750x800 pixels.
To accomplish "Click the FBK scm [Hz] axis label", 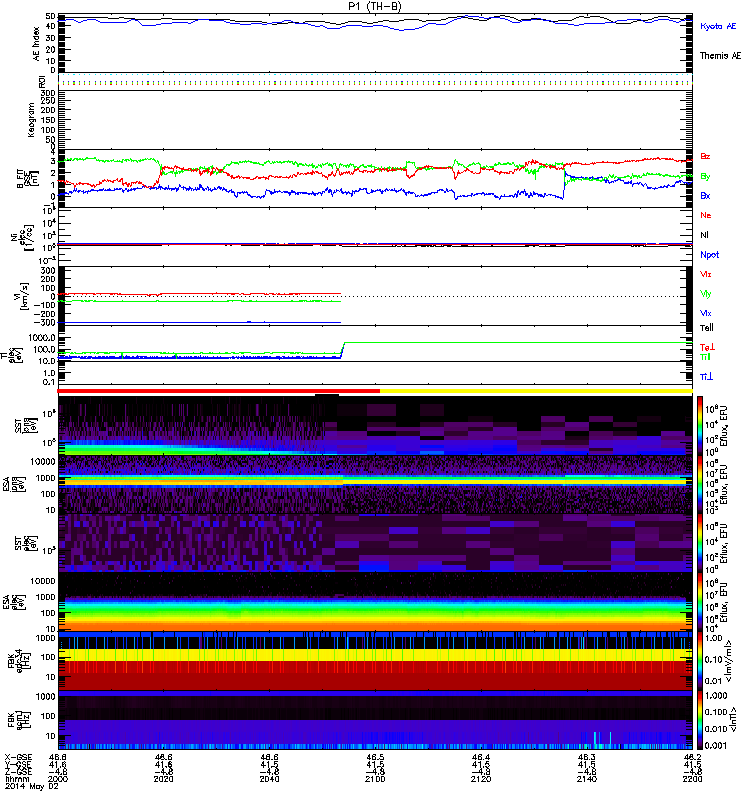I will point(19,718).
